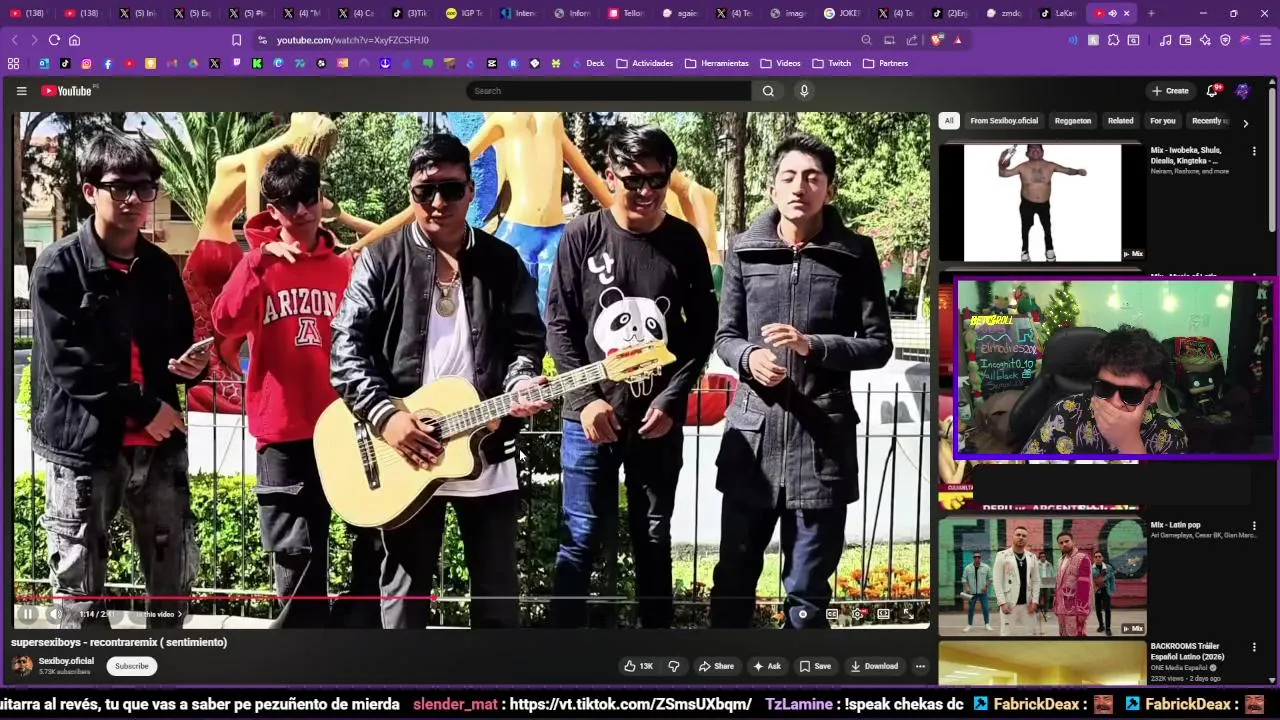1280x720 pixels.
Task: Select the All filter chip
Action: [949, 121]
